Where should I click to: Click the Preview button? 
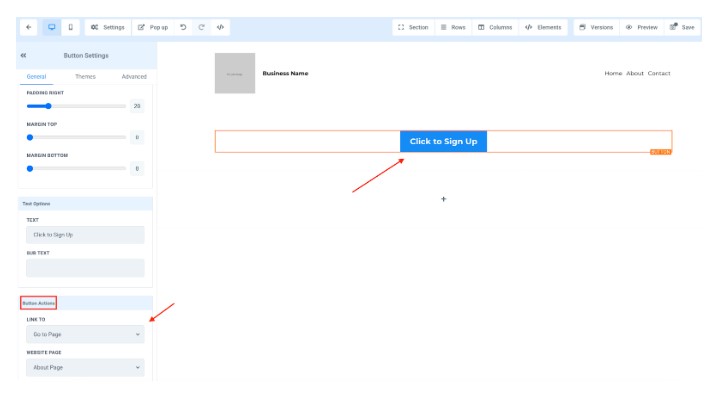click(x=642, y=27)
